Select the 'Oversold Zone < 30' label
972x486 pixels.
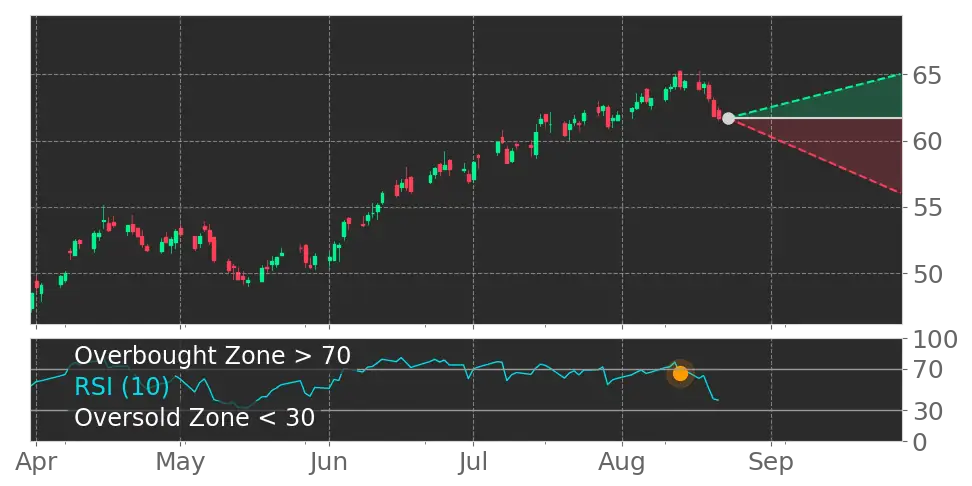195,418
